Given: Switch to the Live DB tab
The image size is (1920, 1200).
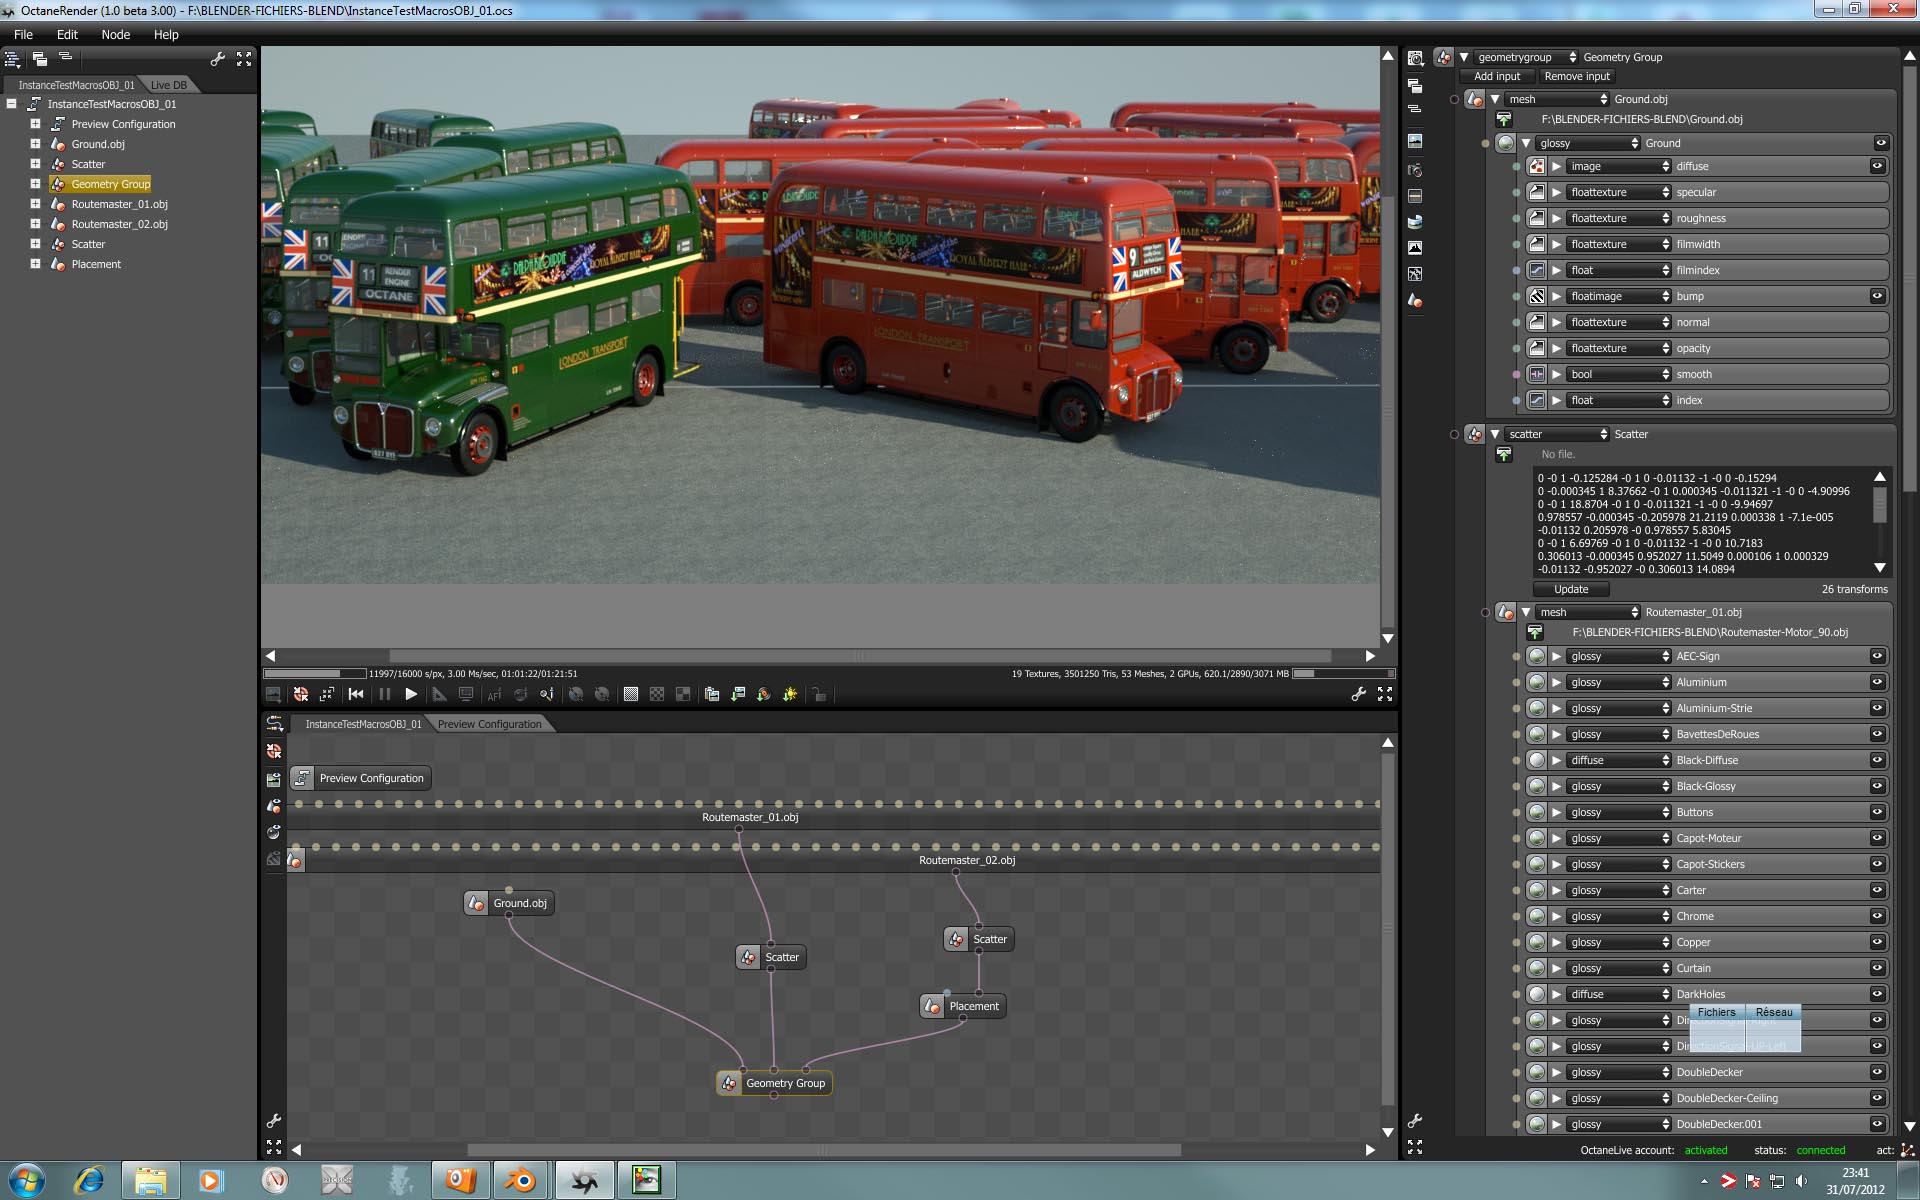Looking at the screenshot, I should tap(168, 85).
